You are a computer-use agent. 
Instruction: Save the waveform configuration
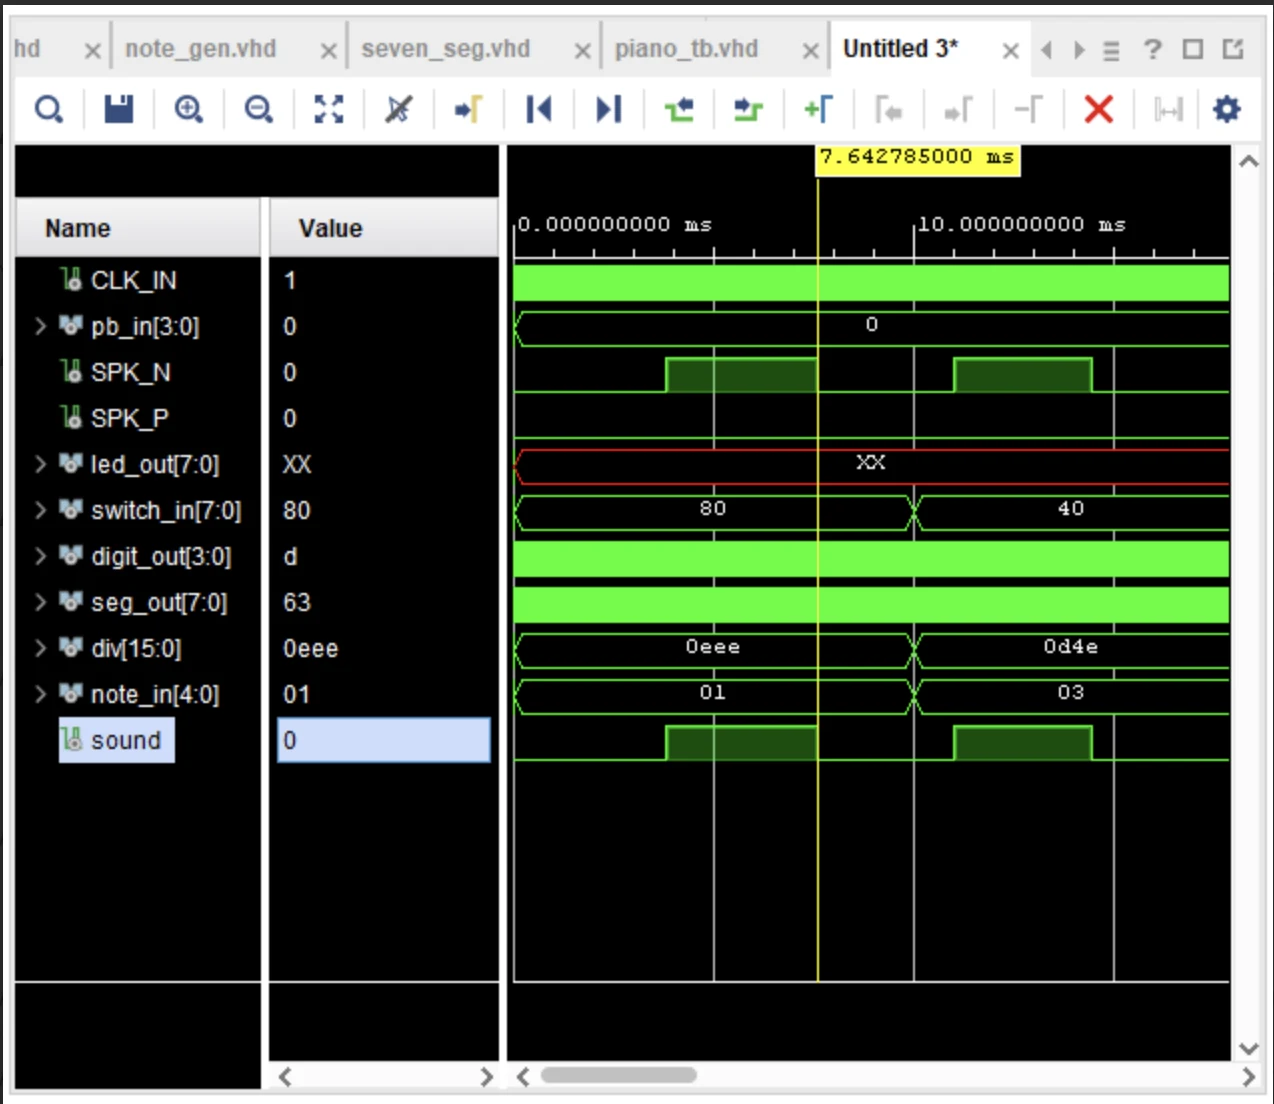(119, 109)
